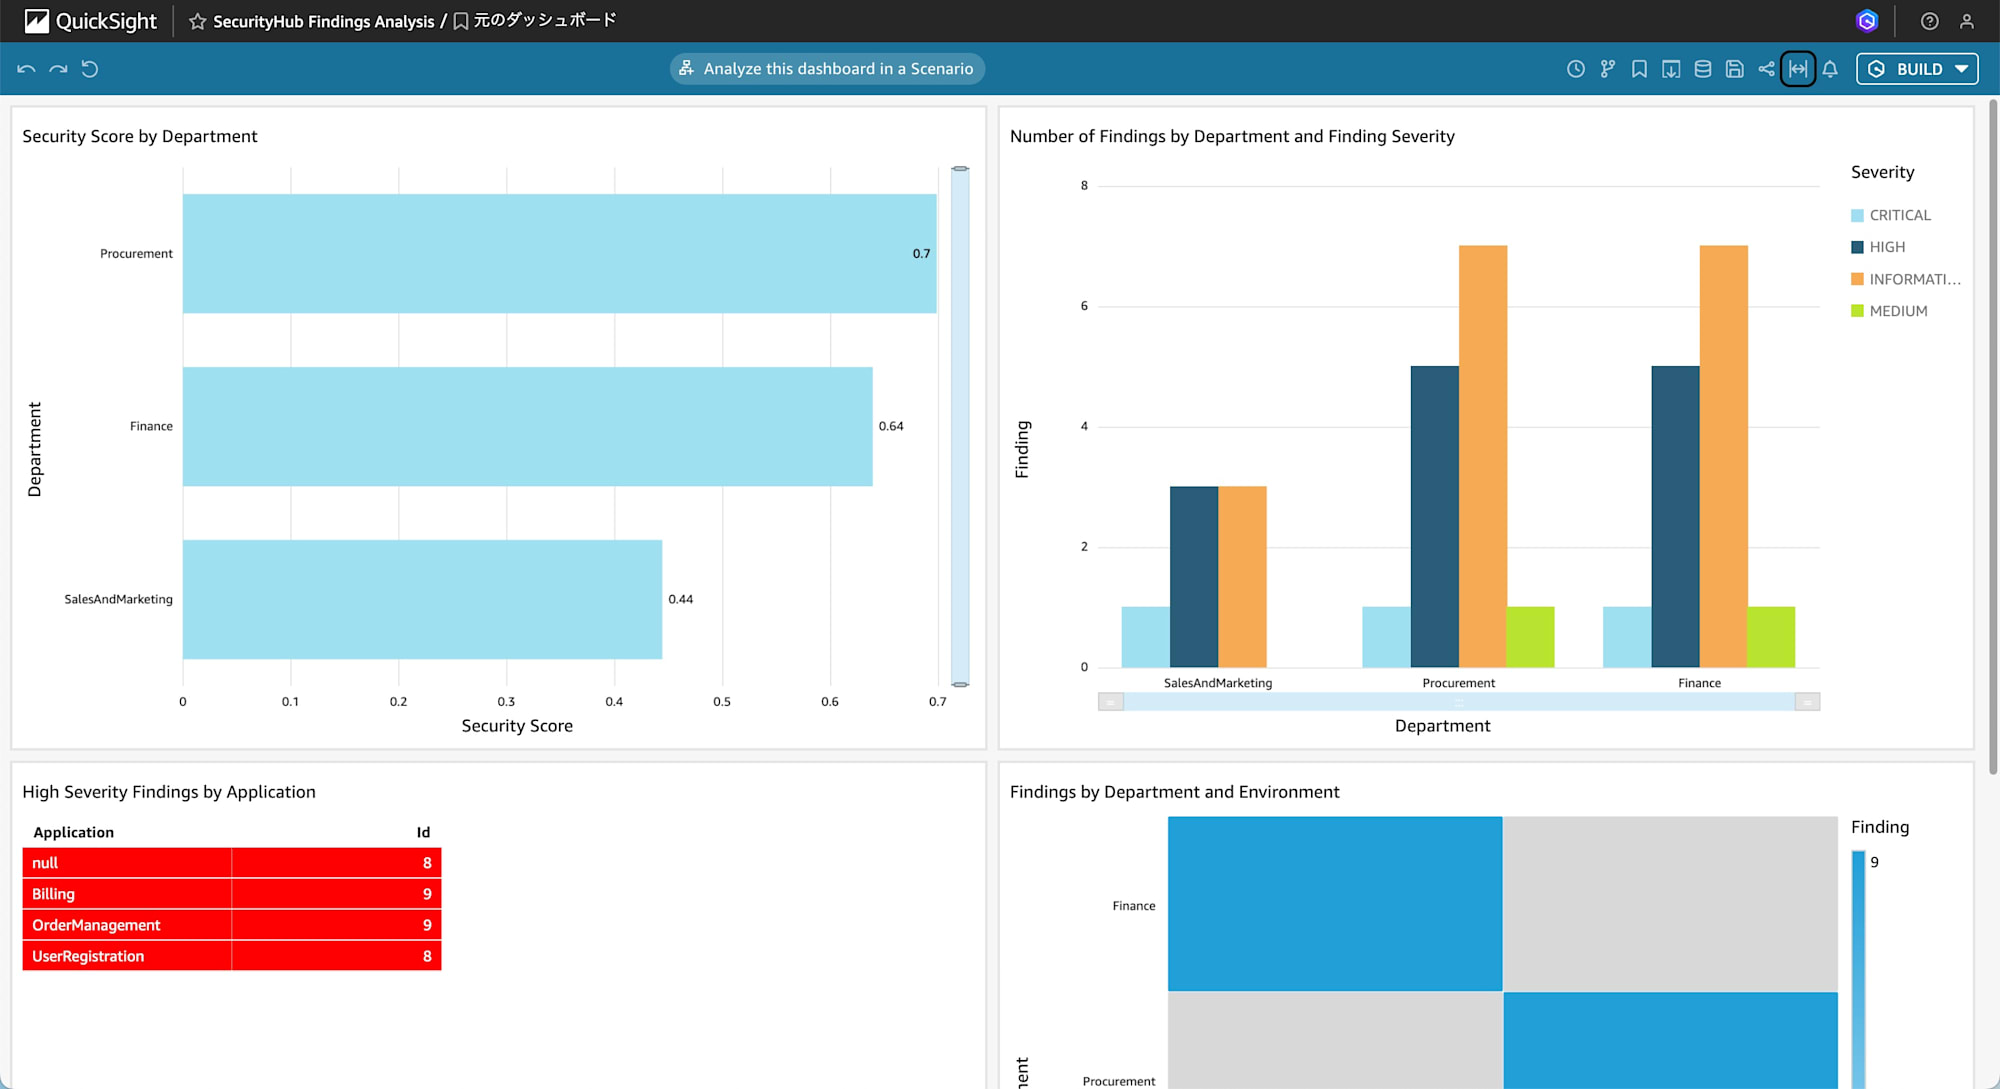2000x1089 pixels.
Task: Select the CRITICAL legend entry
Action: [1891, 215]
